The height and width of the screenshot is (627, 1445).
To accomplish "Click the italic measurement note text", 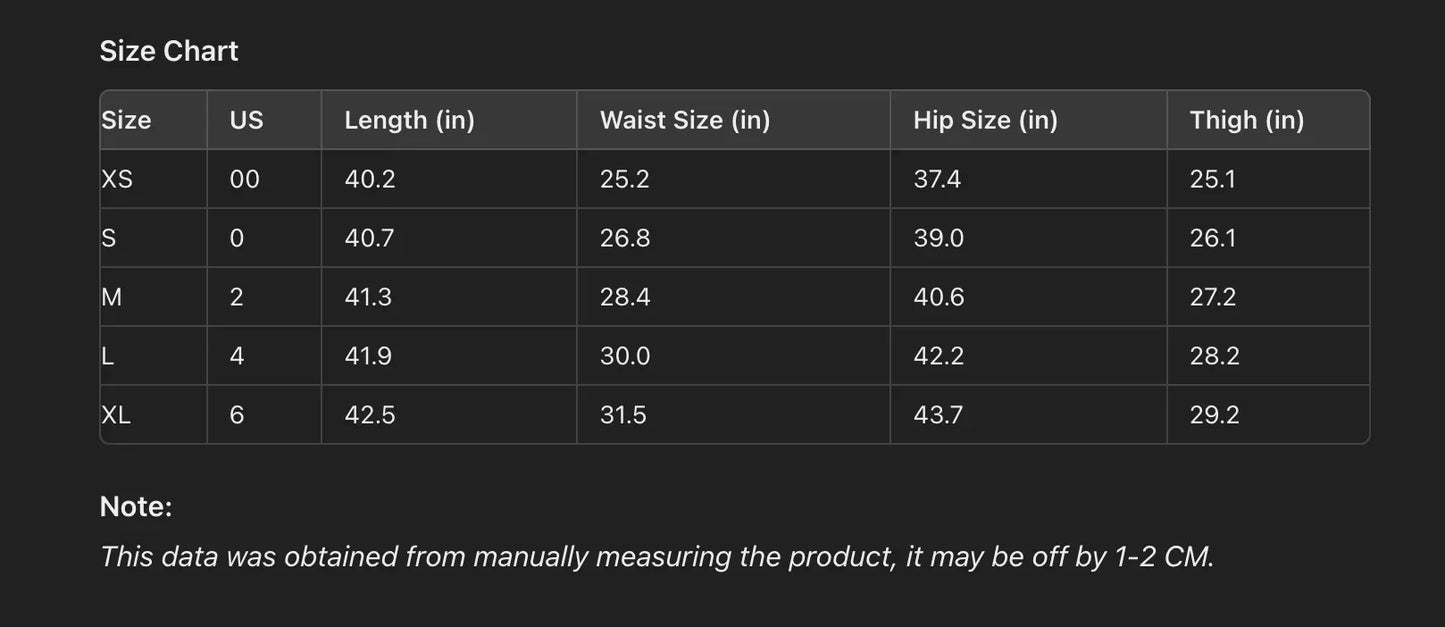I will 657,557.
